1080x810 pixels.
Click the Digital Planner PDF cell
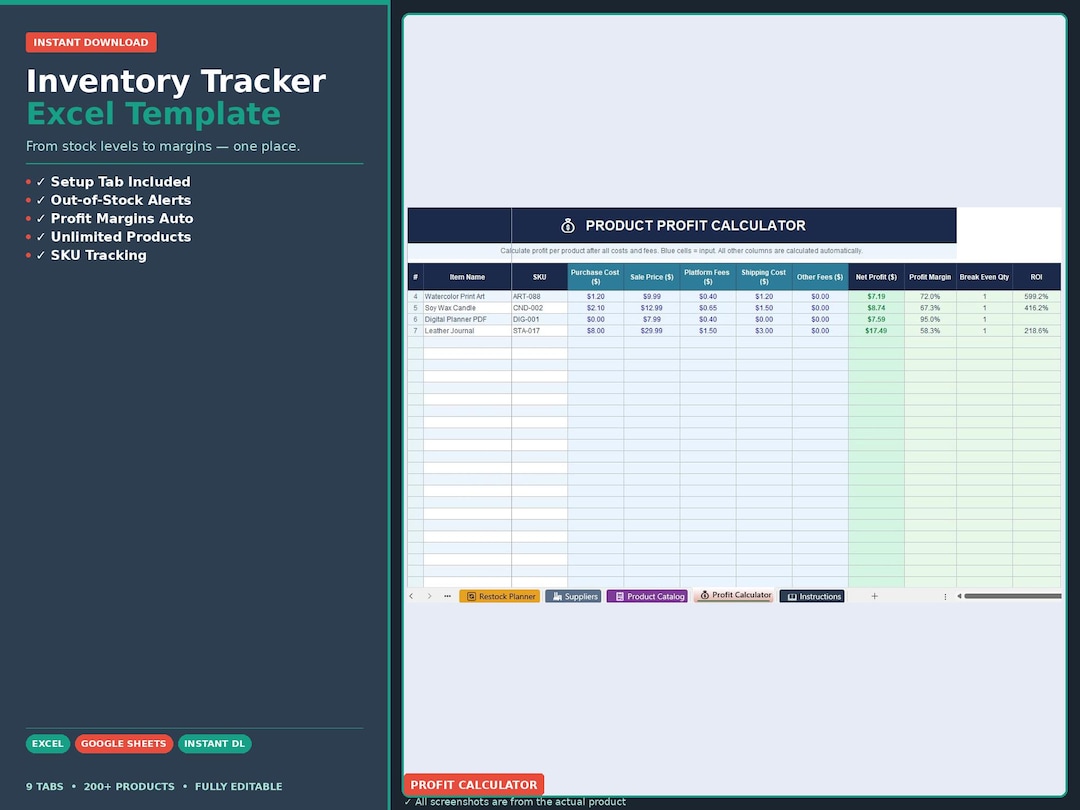pyautogui.click(x=467, y=320)
